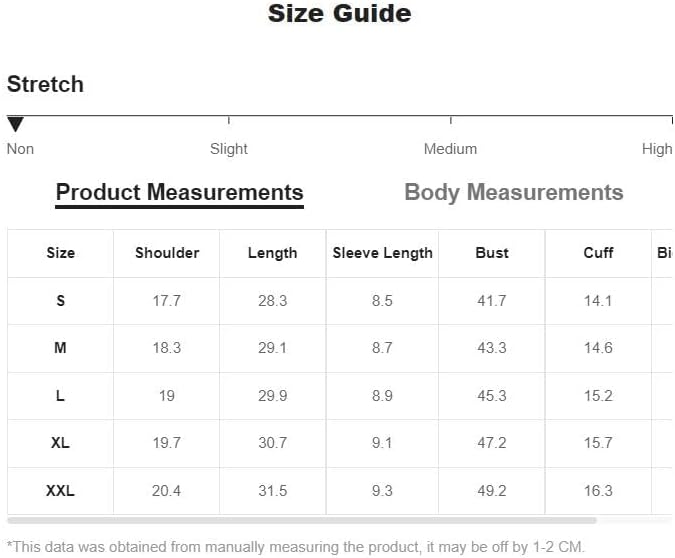This screenshot has height=558, width=675.
Task: Select the Size column header
Action: click(61, 253)
